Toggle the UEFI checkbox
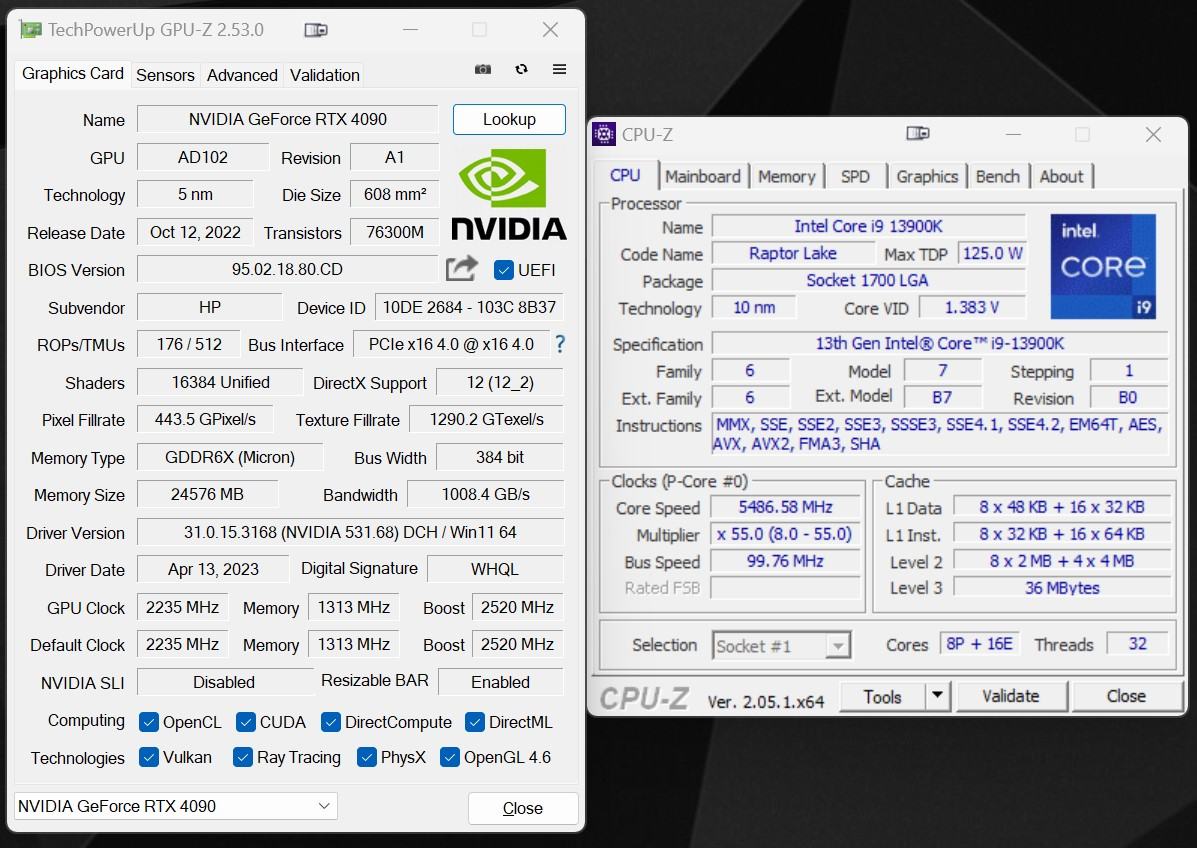This screenshot has width=1197, height=848. click(503, 270)
